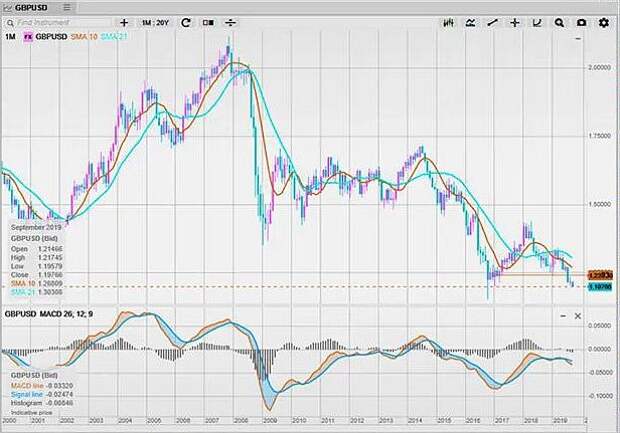This screenshot has width=620, height=433.
Task: Open the indicators icon in toolbar
Action: (x=472, y=22)
